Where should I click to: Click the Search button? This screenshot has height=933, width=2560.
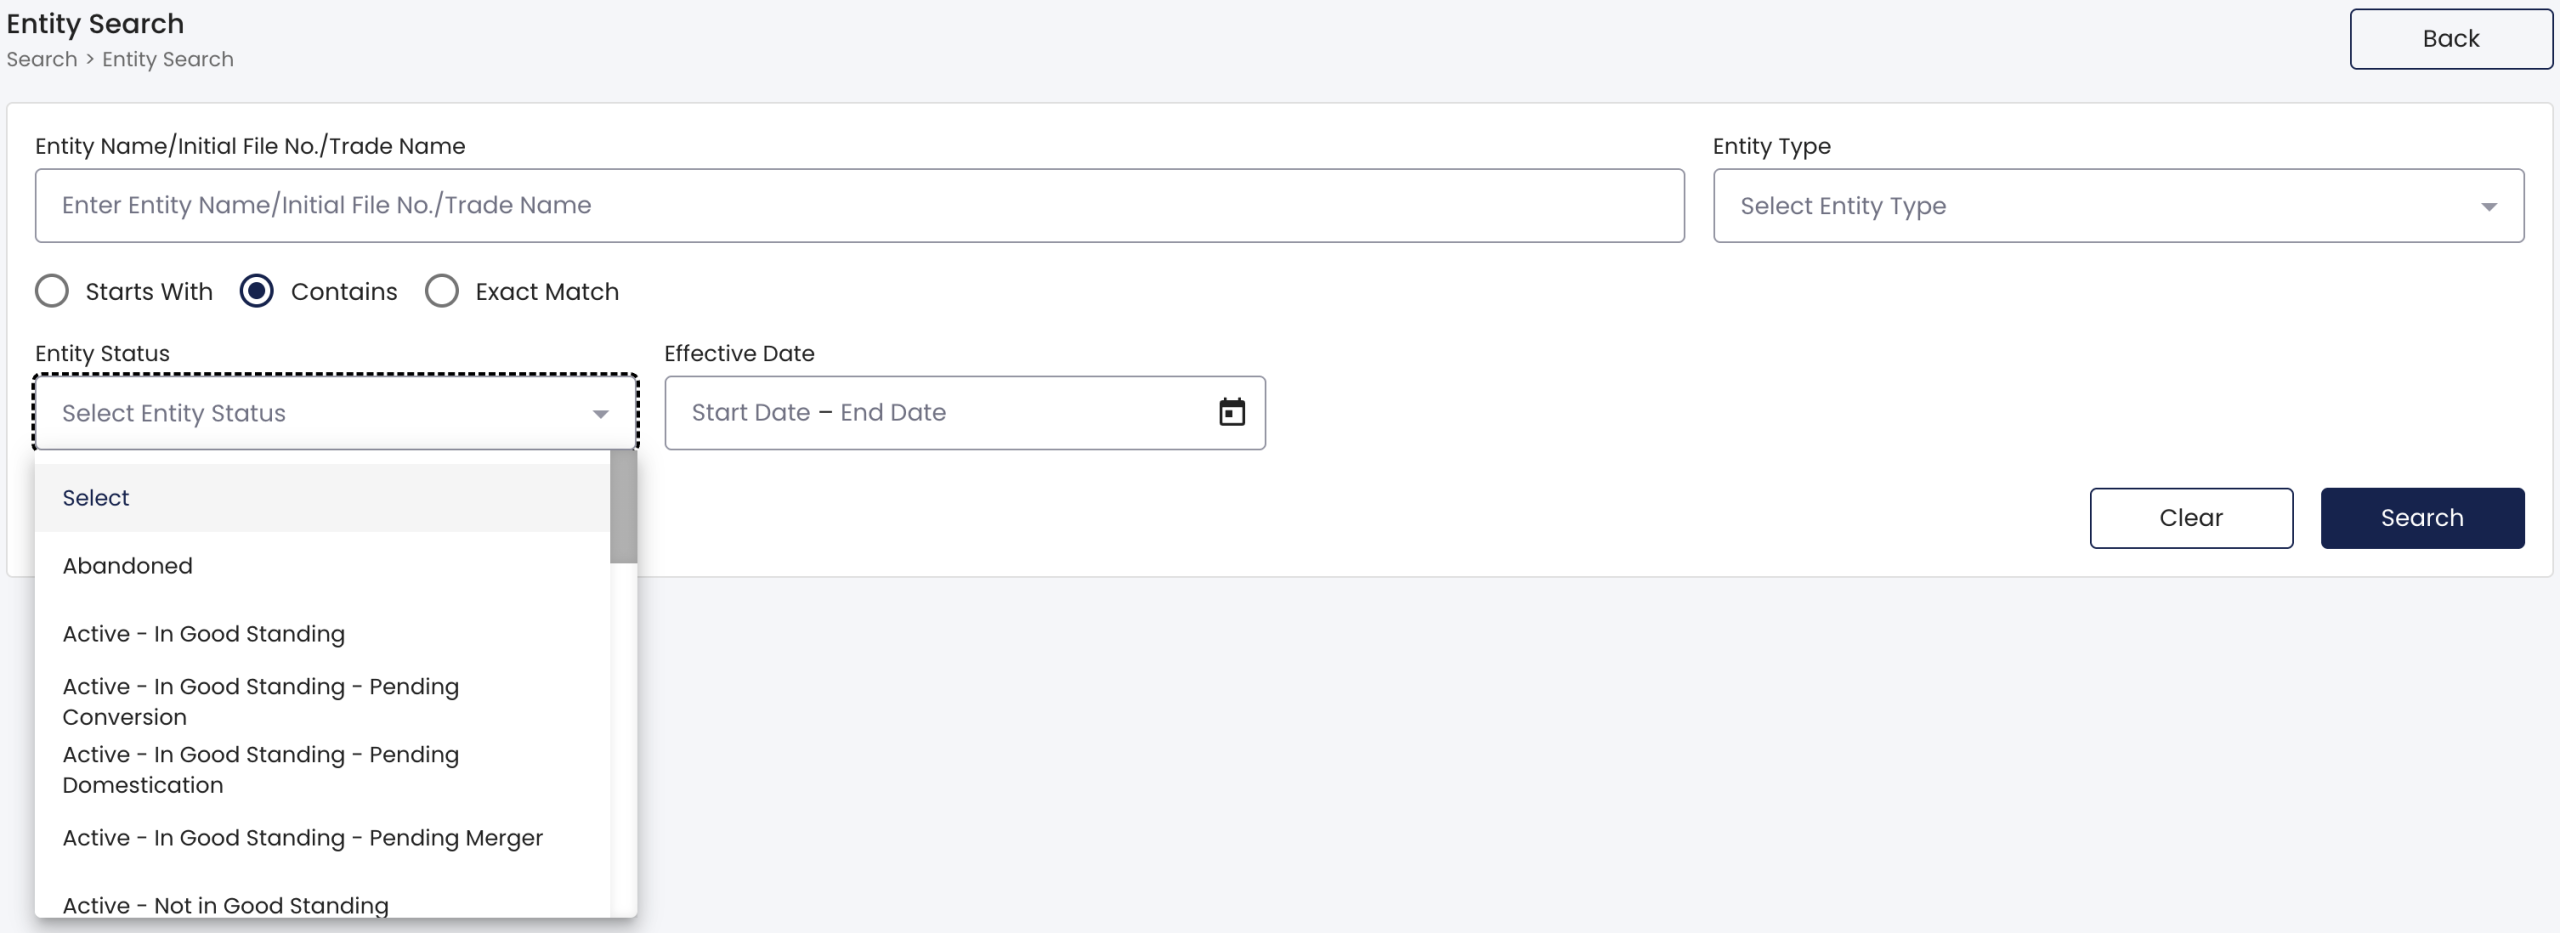click(2422, 518)
